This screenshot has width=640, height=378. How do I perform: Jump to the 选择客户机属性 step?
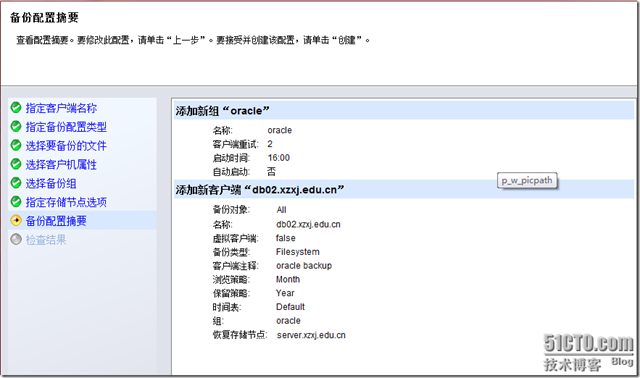(61, 165)
